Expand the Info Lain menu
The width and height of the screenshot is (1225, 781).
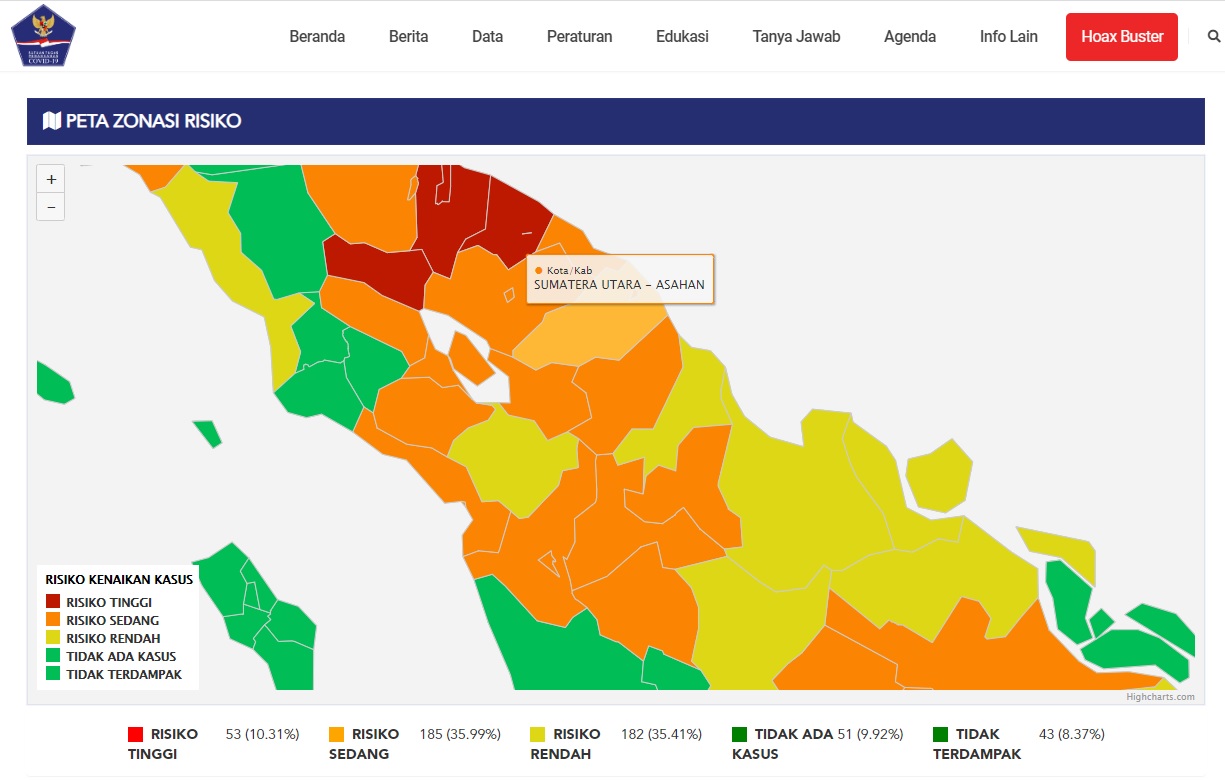point(1008,37)
